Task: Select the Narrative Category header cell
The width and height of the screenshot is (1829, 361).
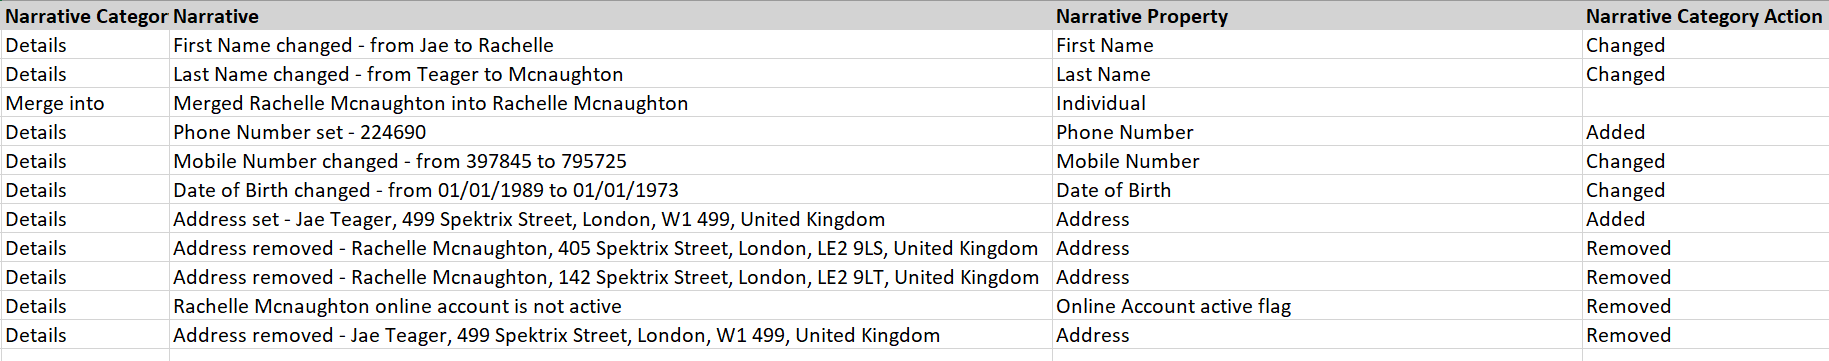Action: 85,16
